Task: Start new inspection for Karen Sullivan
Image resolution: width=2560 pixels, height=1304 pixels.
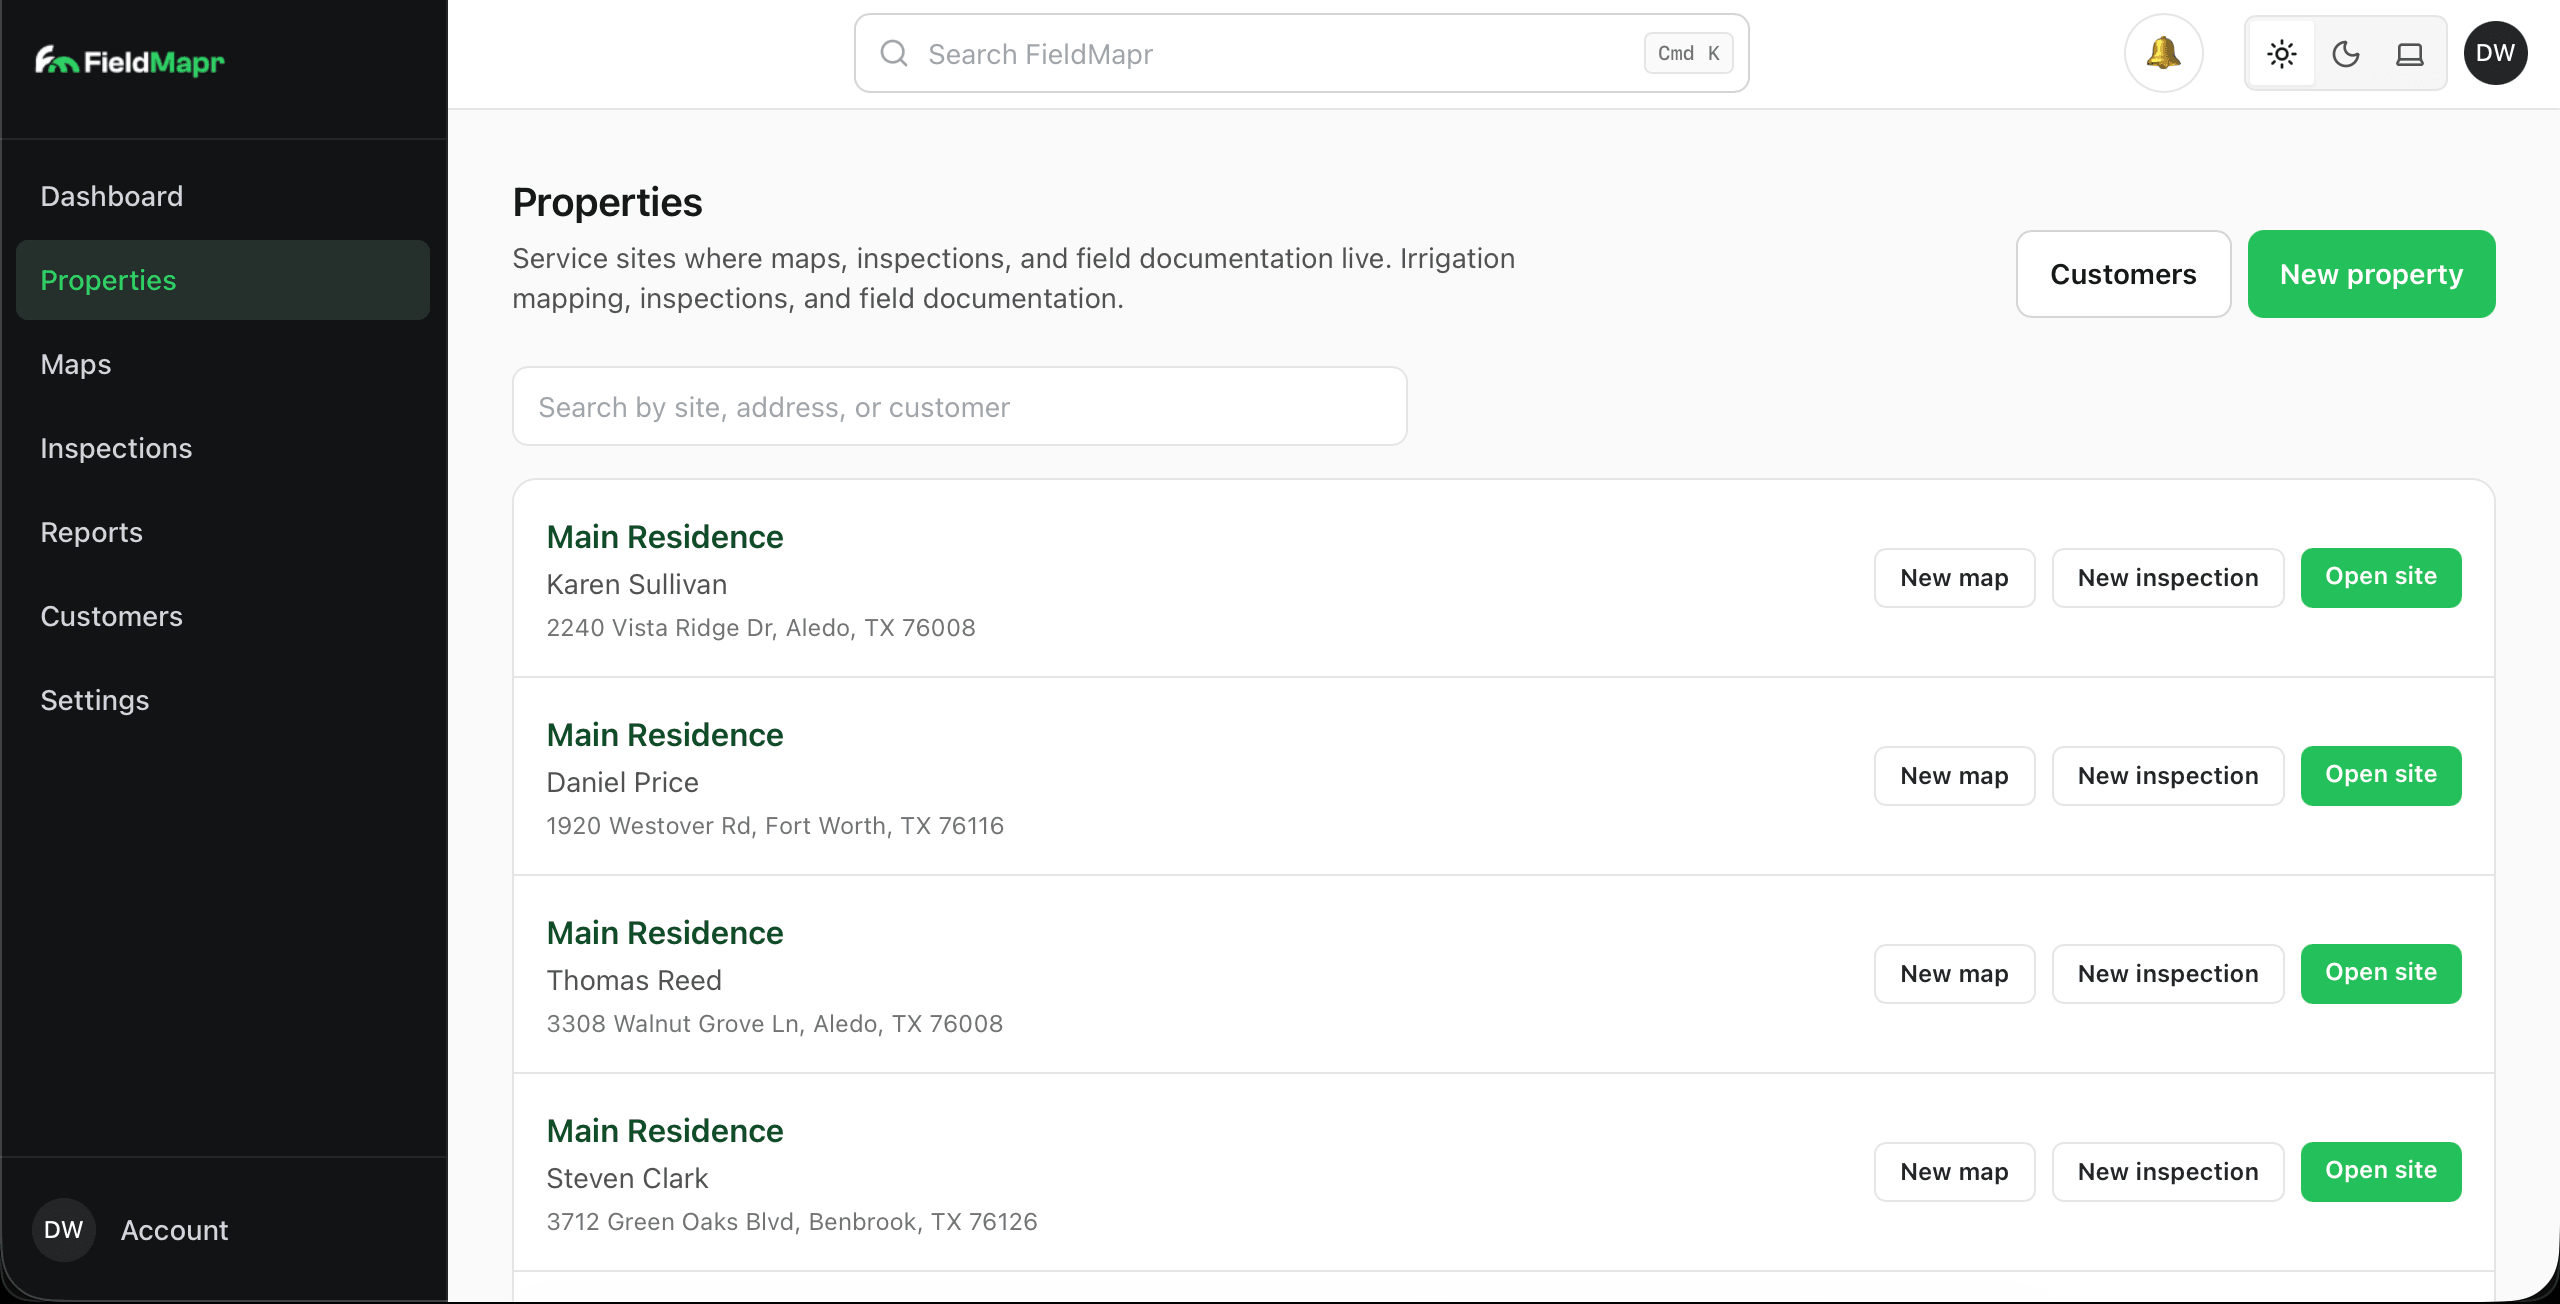Action: click(x=2168, y=577)
